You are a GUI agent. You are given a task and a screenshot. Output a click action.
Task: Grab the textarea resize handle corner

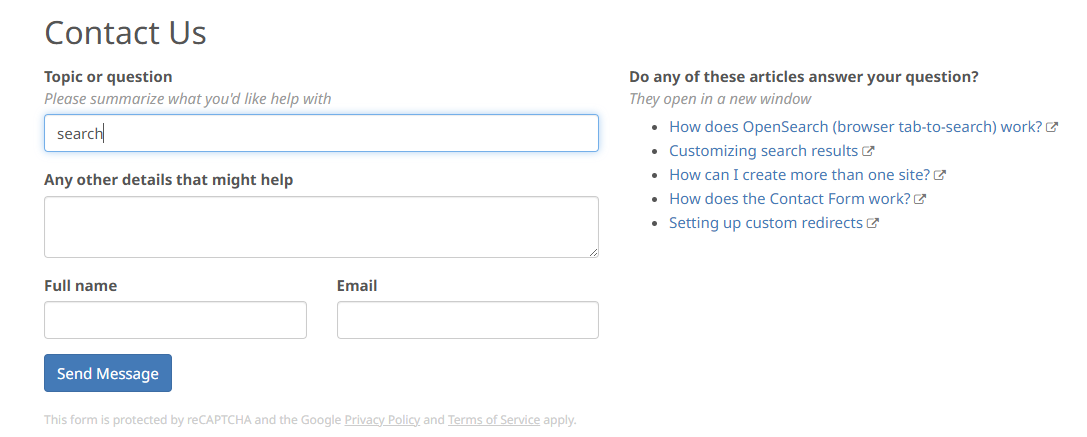coord(593,252)
